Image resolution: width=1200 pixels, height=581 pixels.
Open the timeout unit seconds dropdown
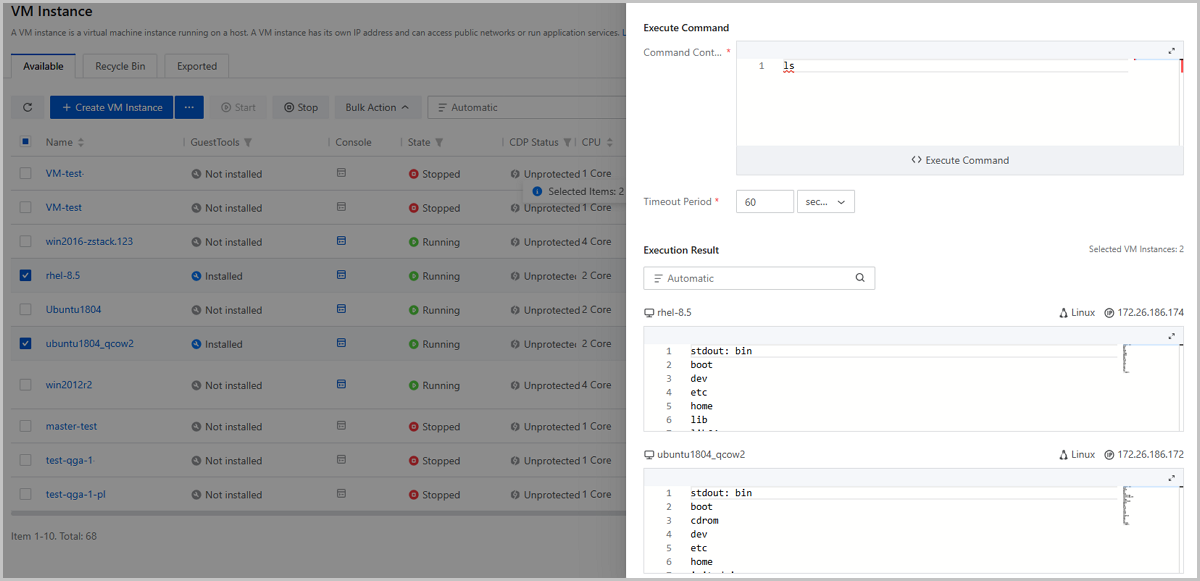tap(825, 202)
